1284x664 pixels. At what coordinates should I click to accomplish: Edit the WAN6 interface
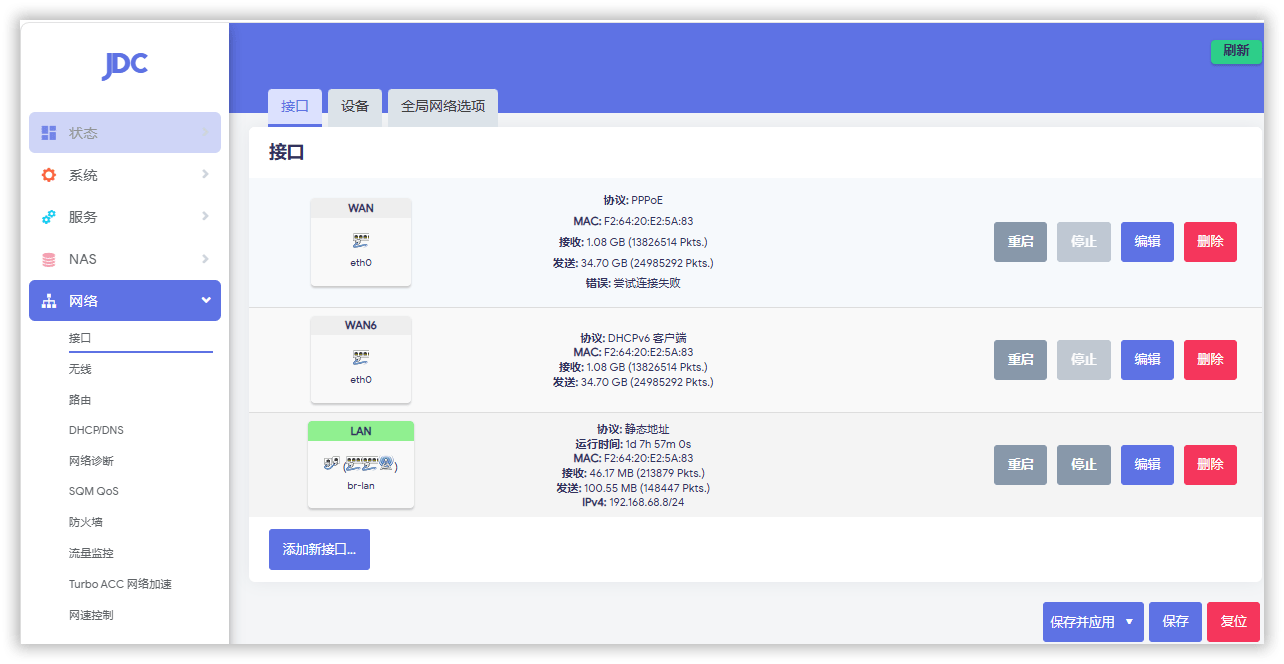point(1147,360)
